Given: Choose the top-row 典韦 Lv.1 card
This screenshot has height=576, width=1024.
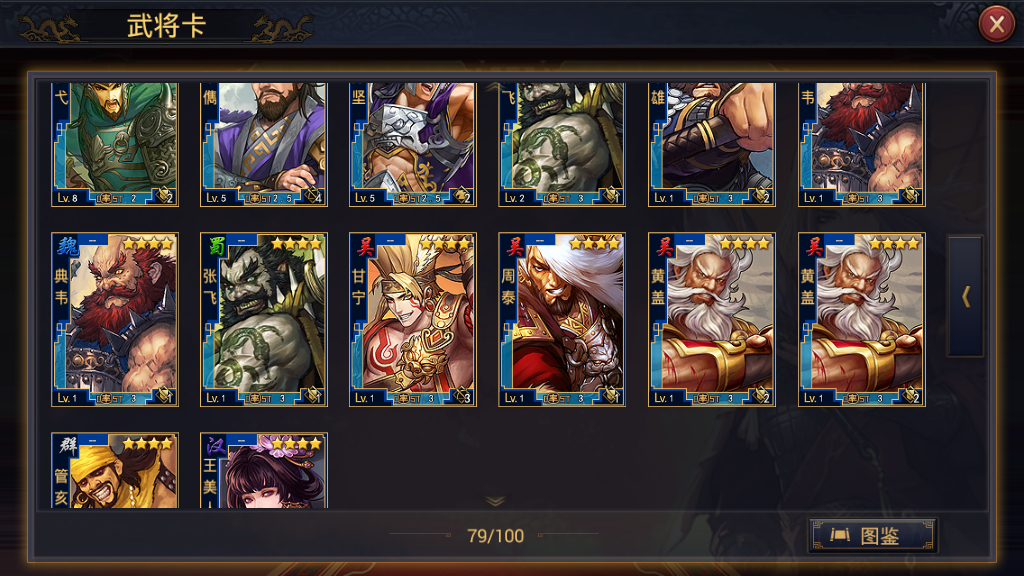Looking at the screenshot, I should point(861,144).
